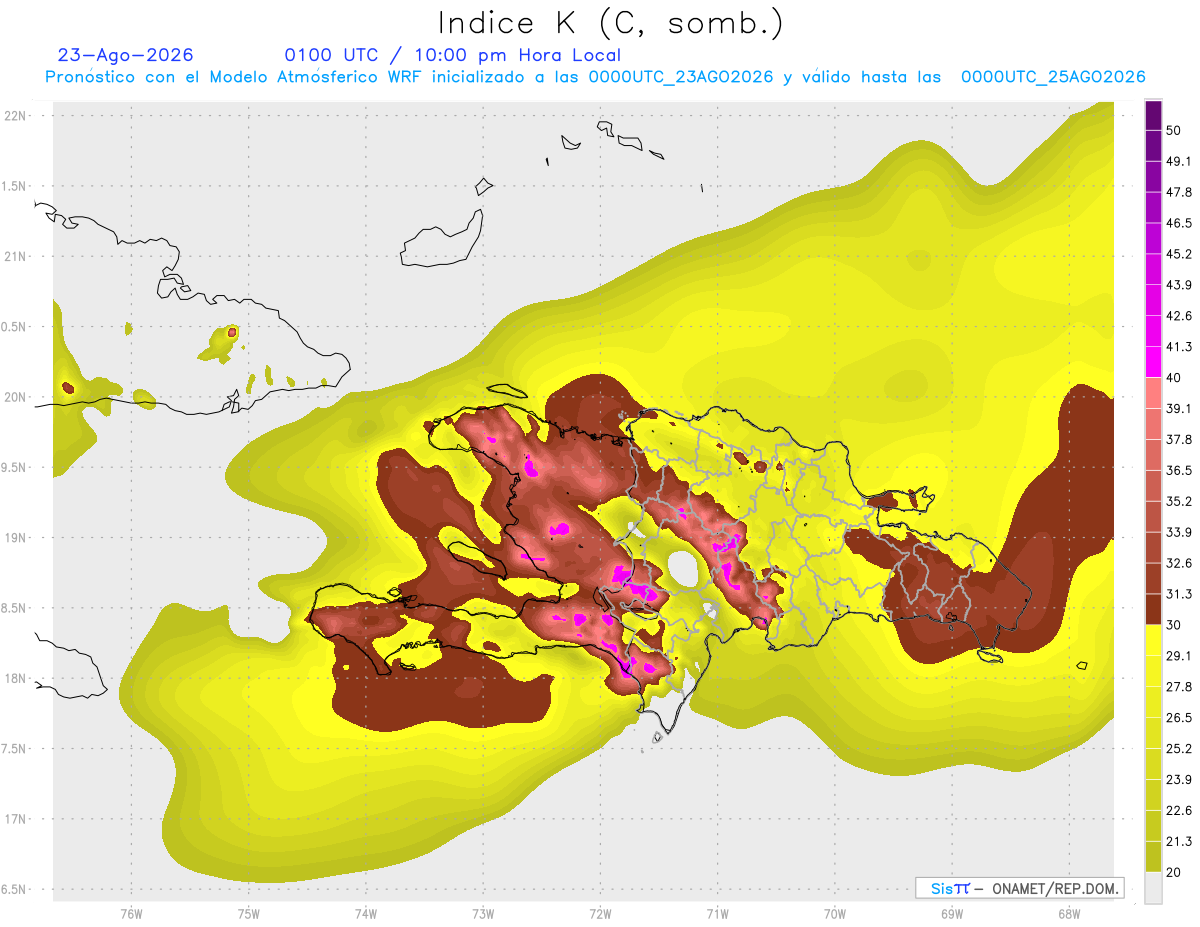
Task: Click the "0100 UTC / 10:00 pm Hora Local" time label
Action: [x=453, y=55]
